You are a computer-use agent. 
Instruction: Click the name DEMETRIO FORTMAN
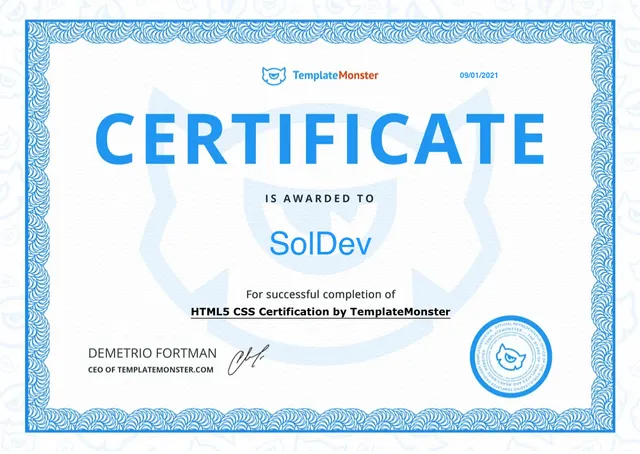coord(152,353)
